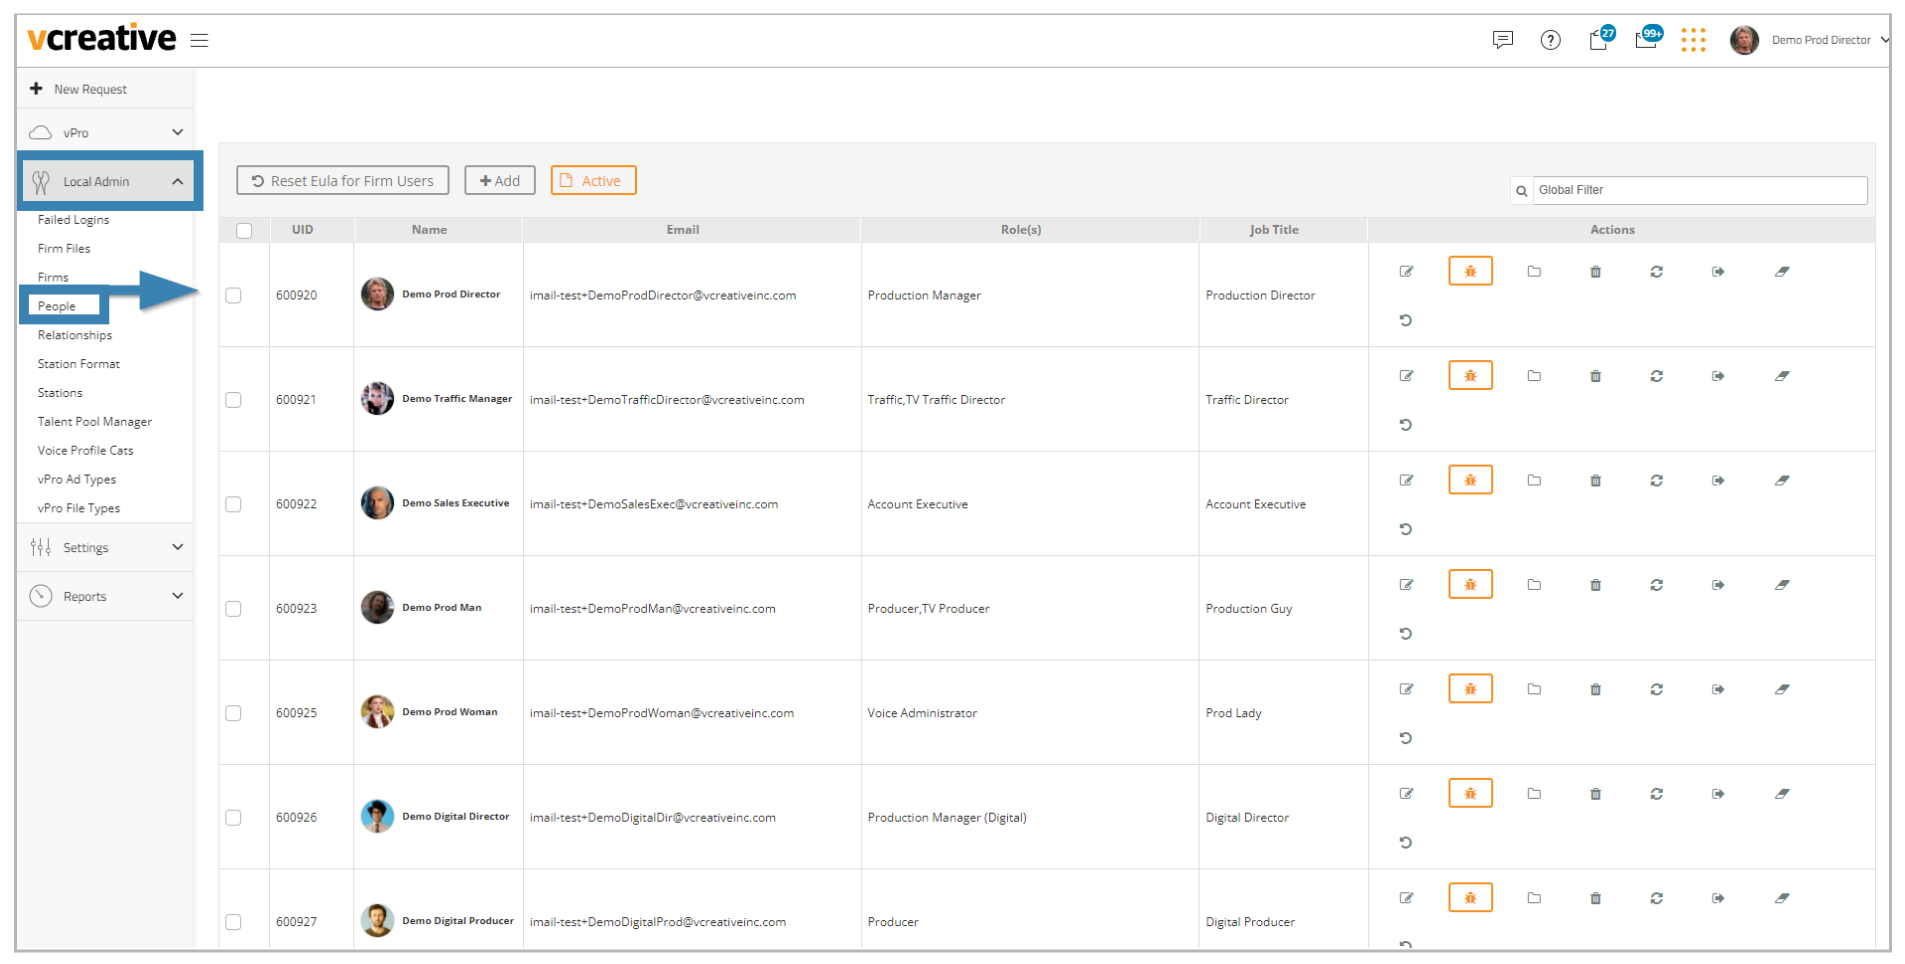Sort table by Email column header
This screenshot has height=964, width=1905.
[683, 230]
